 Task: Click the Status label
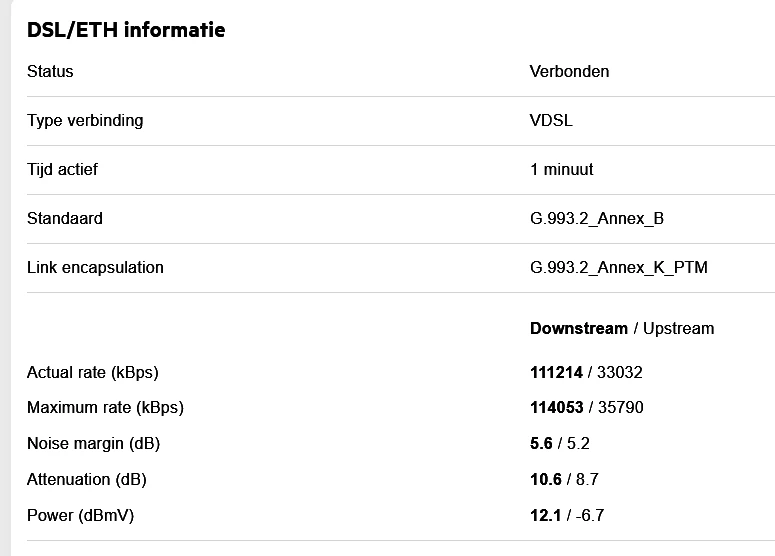click(x=50, y=72)
